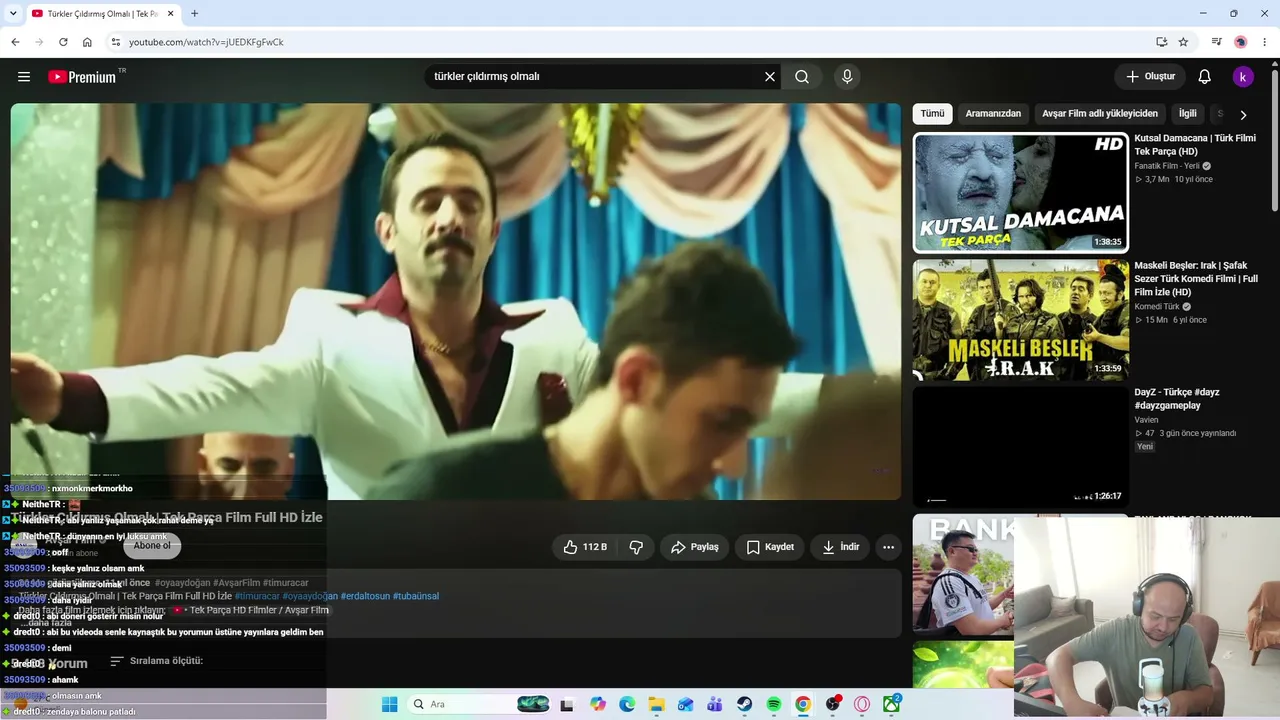Save video with Kaydet button
The width and height of the screenshot is (1280, 720).
click(770, 547)
